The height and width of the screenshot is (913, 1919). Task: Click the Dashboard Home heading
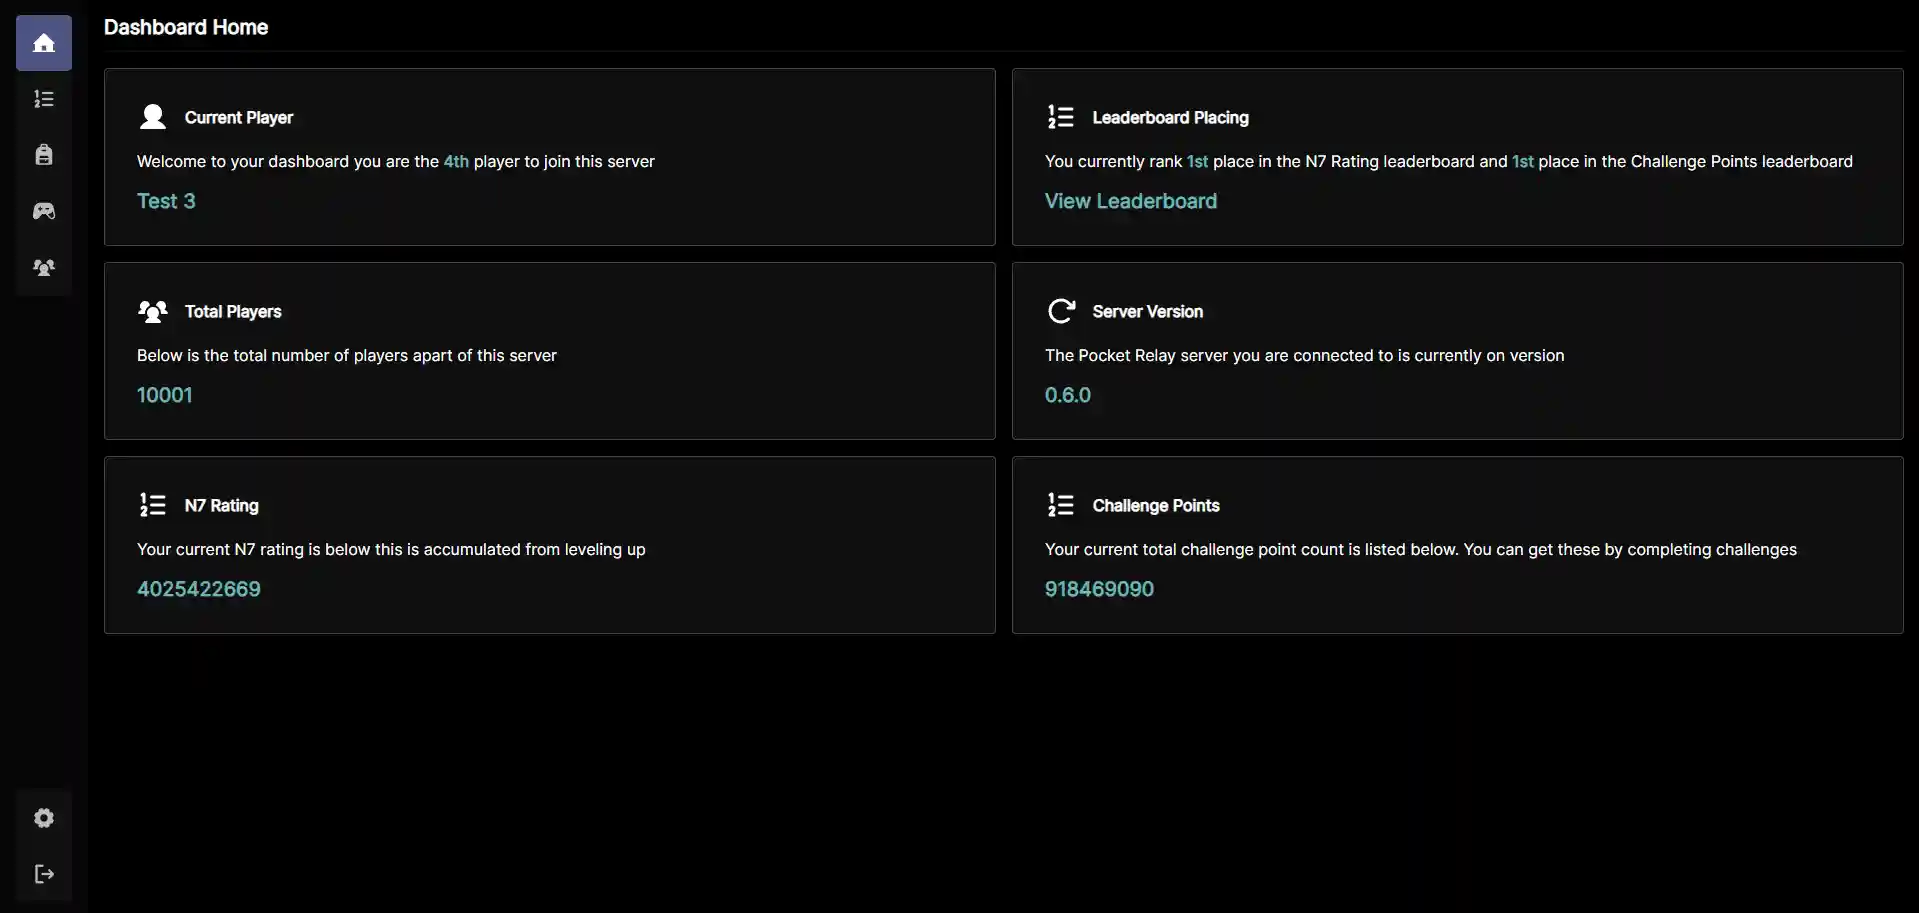186,27
